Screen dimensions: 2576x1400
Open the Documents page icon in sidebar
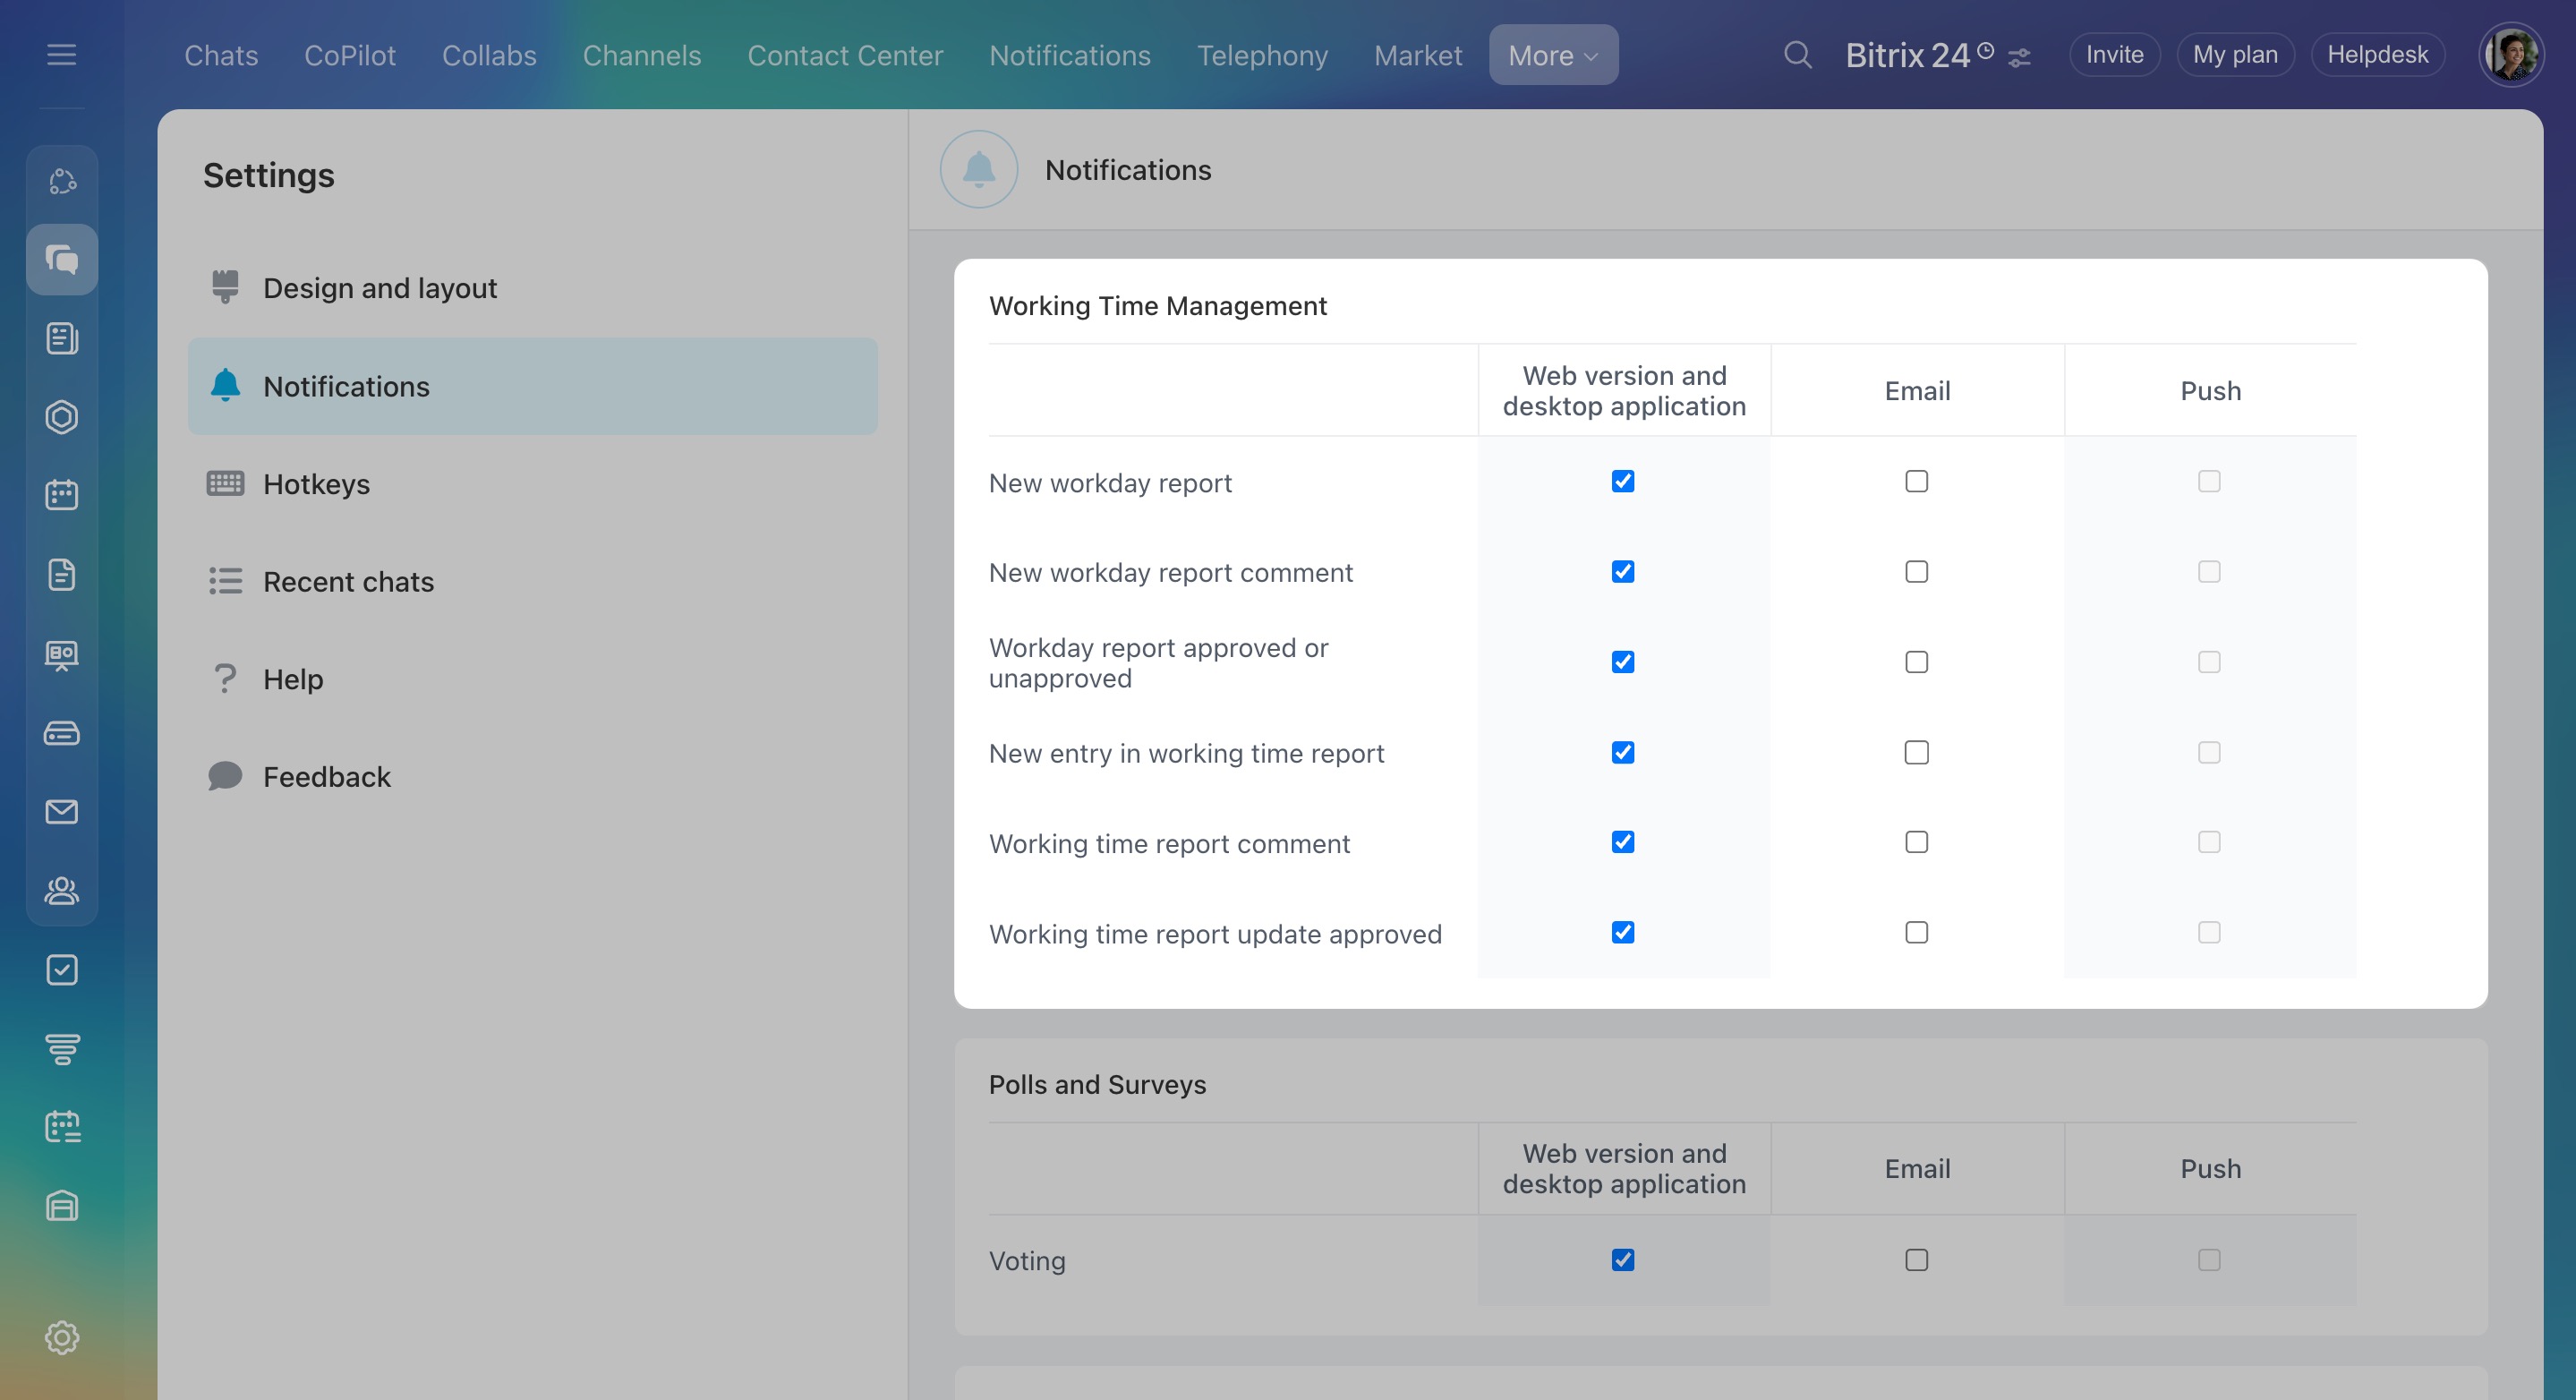click(x=62, y=574)
